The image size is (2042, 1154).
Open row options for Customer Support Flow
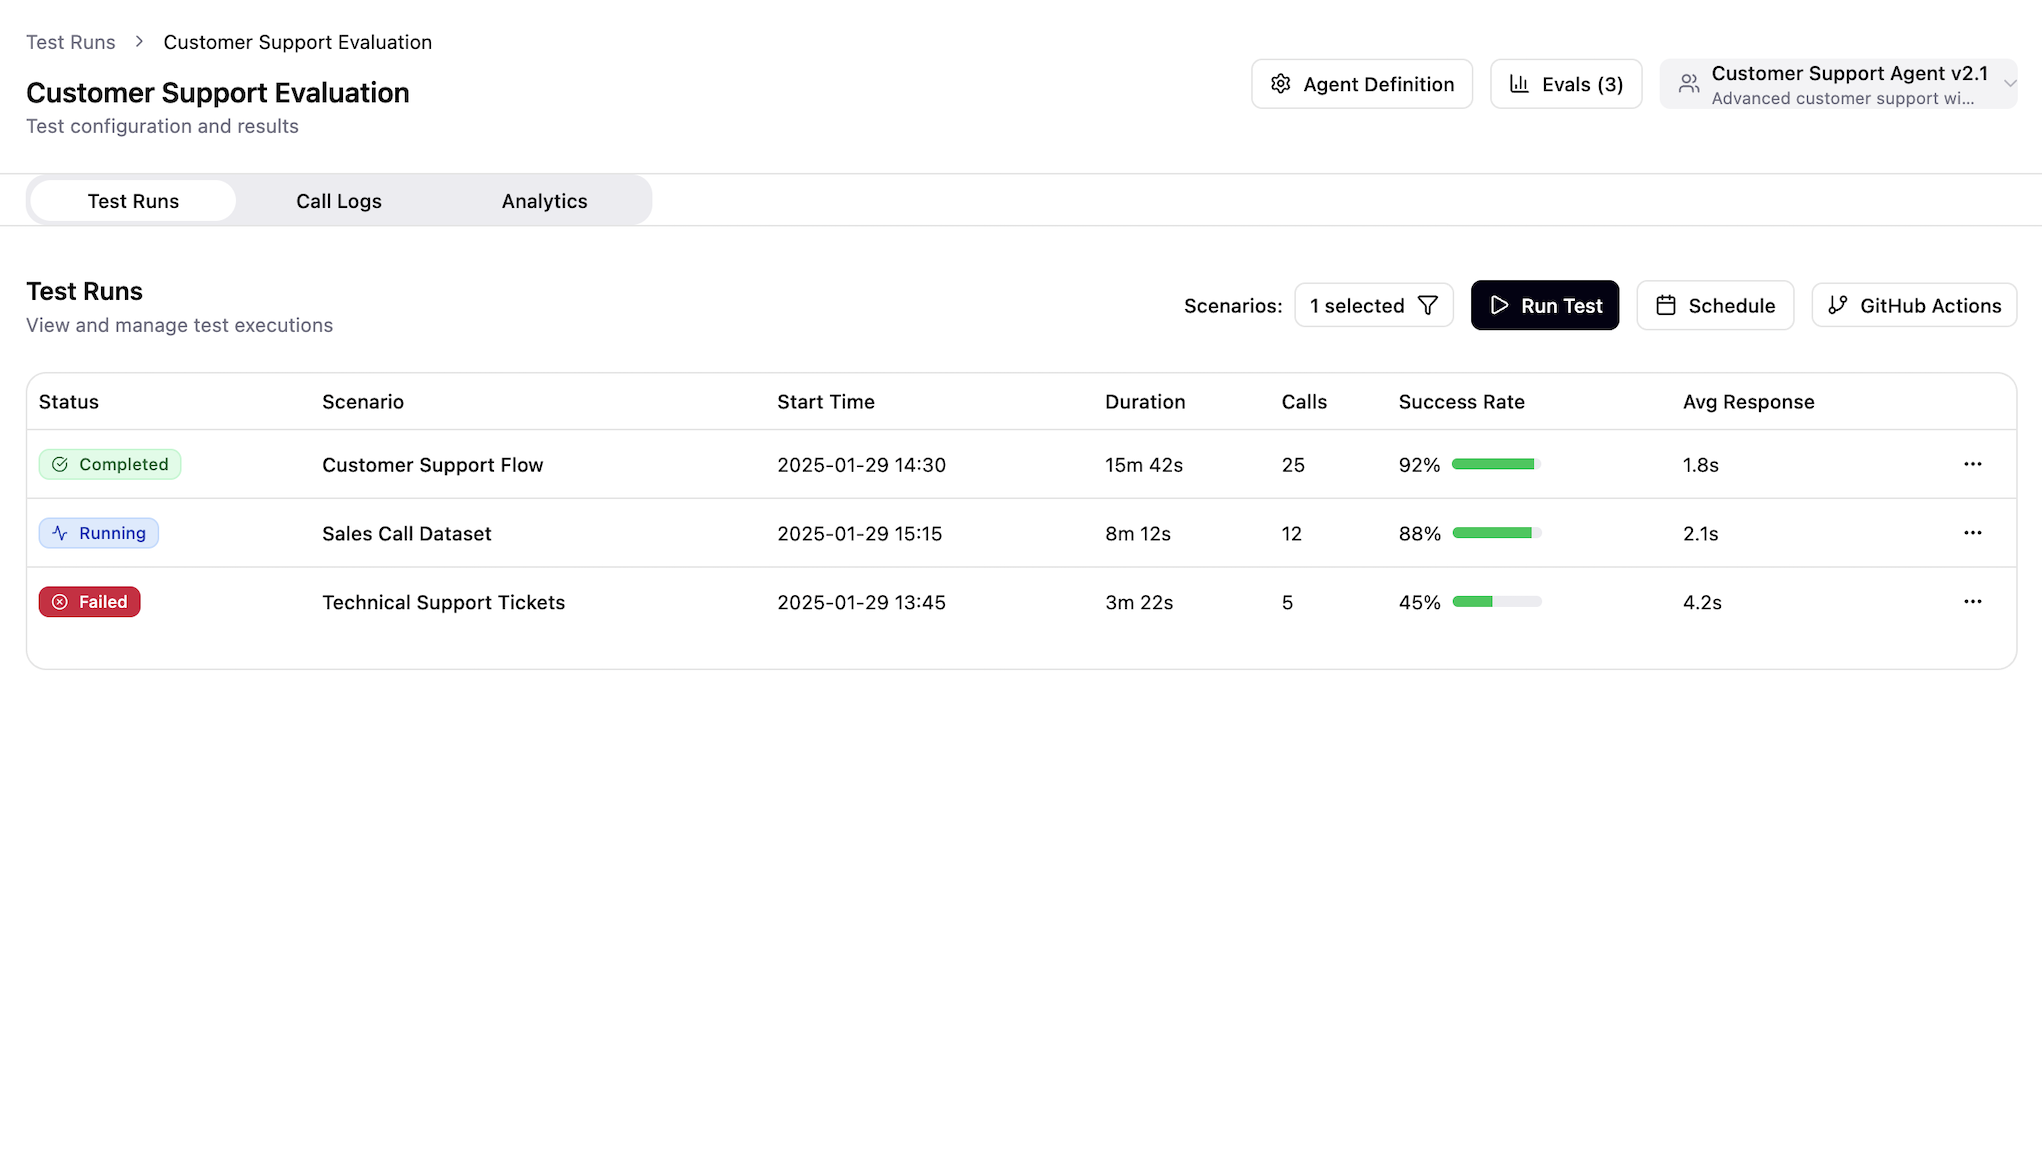pos(1972,464)
